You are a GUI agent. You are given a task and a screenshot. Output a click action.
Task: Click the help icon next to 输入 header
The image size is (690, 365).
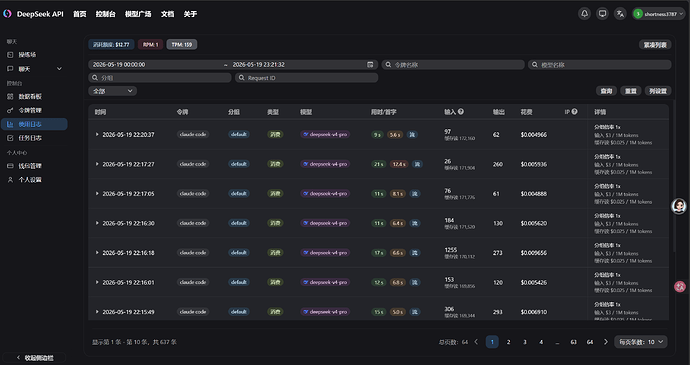coord(461,112)
